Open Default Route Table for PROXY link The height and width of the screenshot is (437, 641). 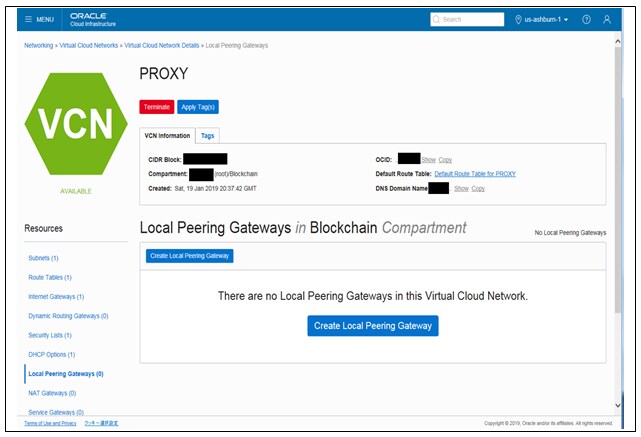(x=475, y=174)
